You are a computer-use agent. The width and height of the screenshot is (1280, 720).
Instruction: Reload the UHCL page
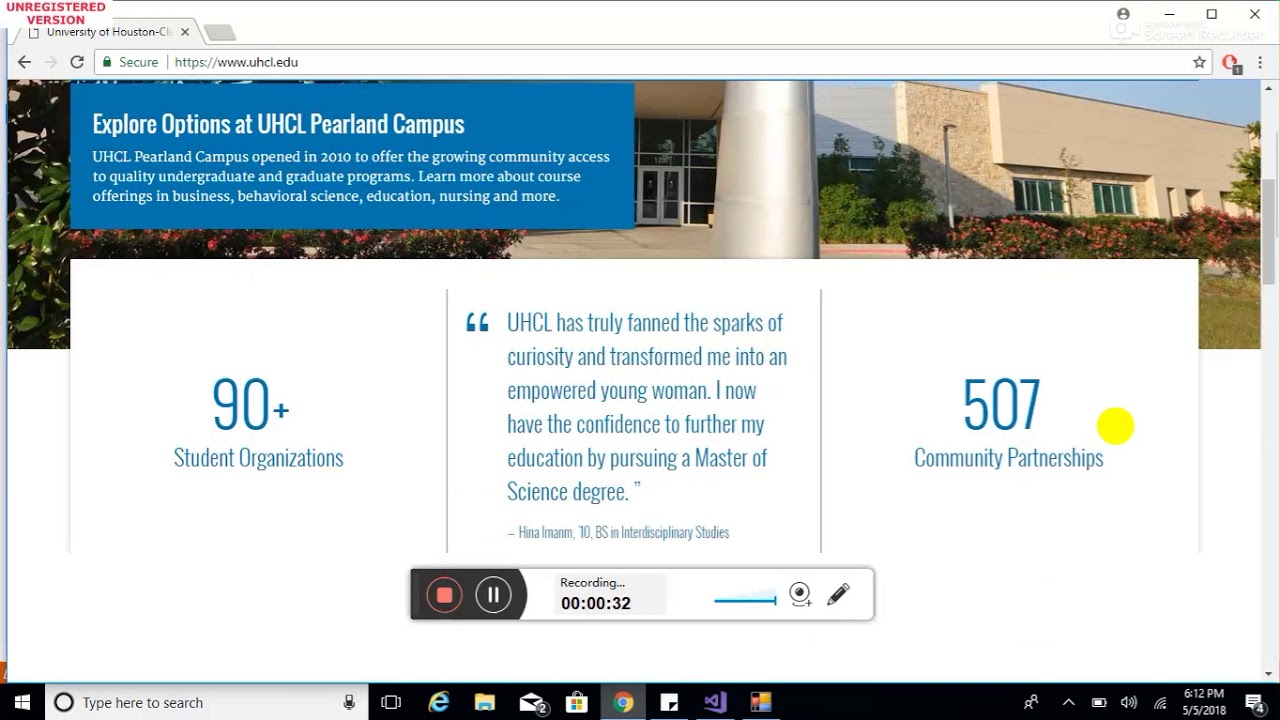coord(77,62)
